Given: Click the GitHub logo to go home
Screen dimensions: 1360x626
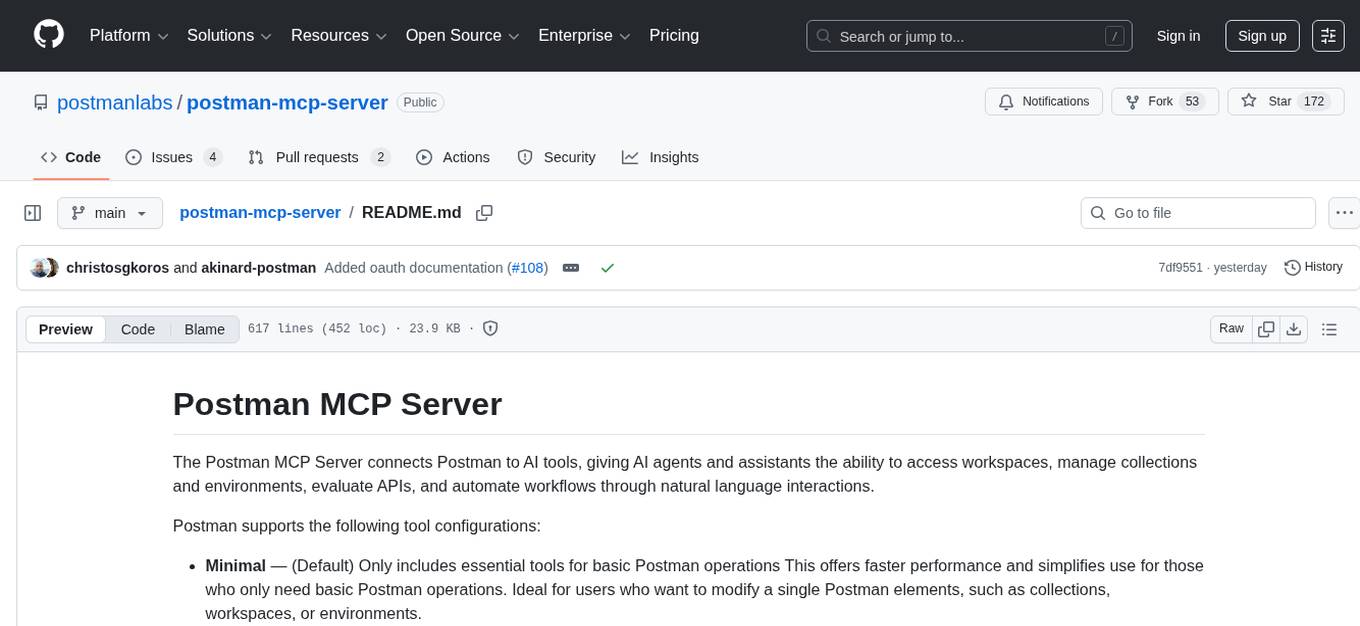Looking at the screenshot, I should point(48,35).
